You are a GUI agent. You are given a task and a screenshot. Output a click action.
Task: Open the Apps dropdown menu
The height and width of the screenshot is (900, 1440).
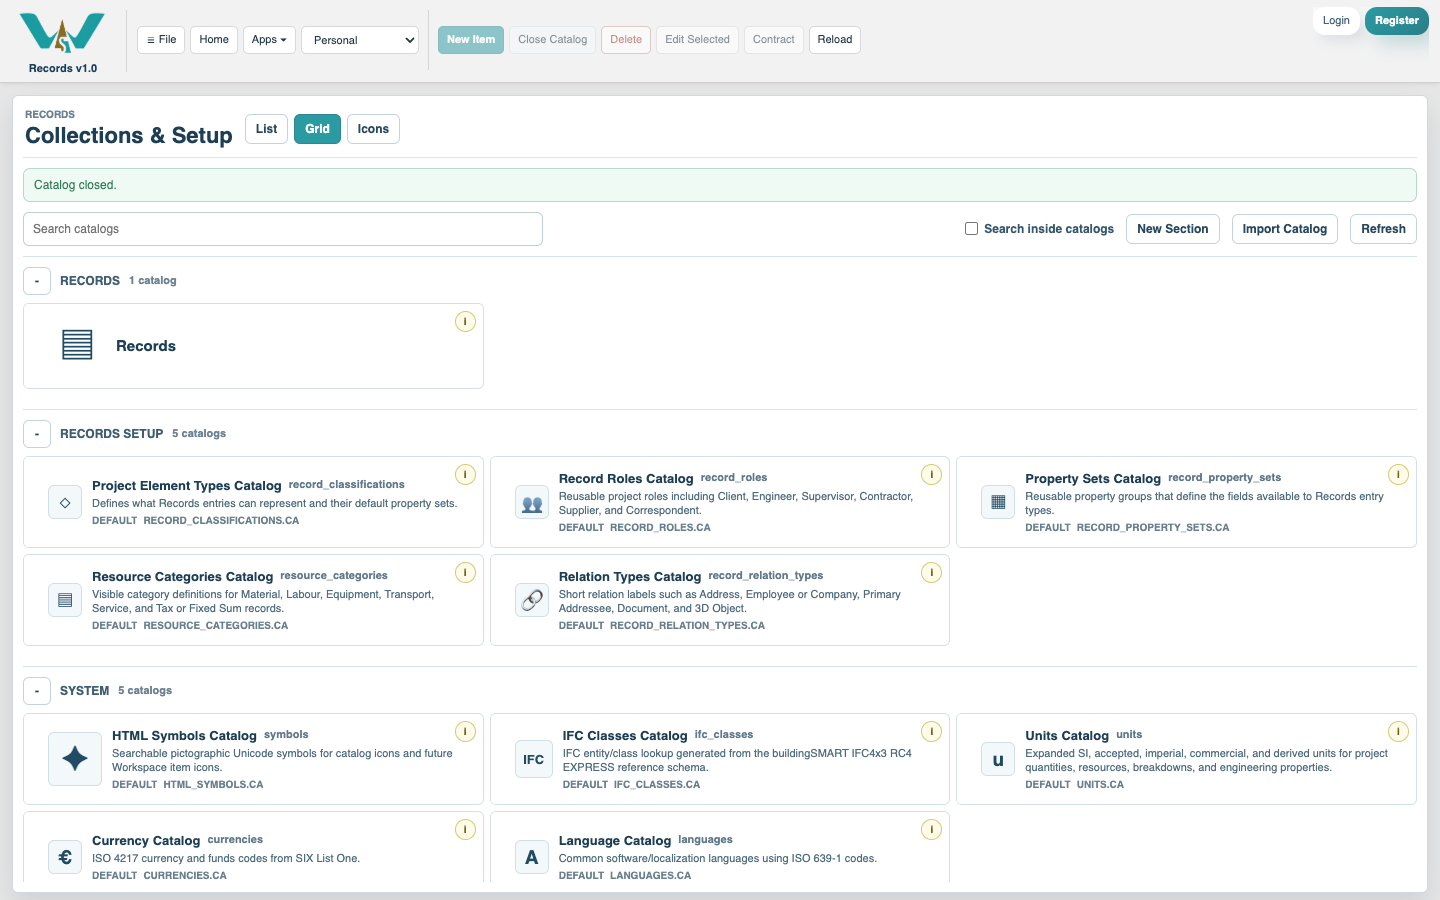click(x=269, y=40)
